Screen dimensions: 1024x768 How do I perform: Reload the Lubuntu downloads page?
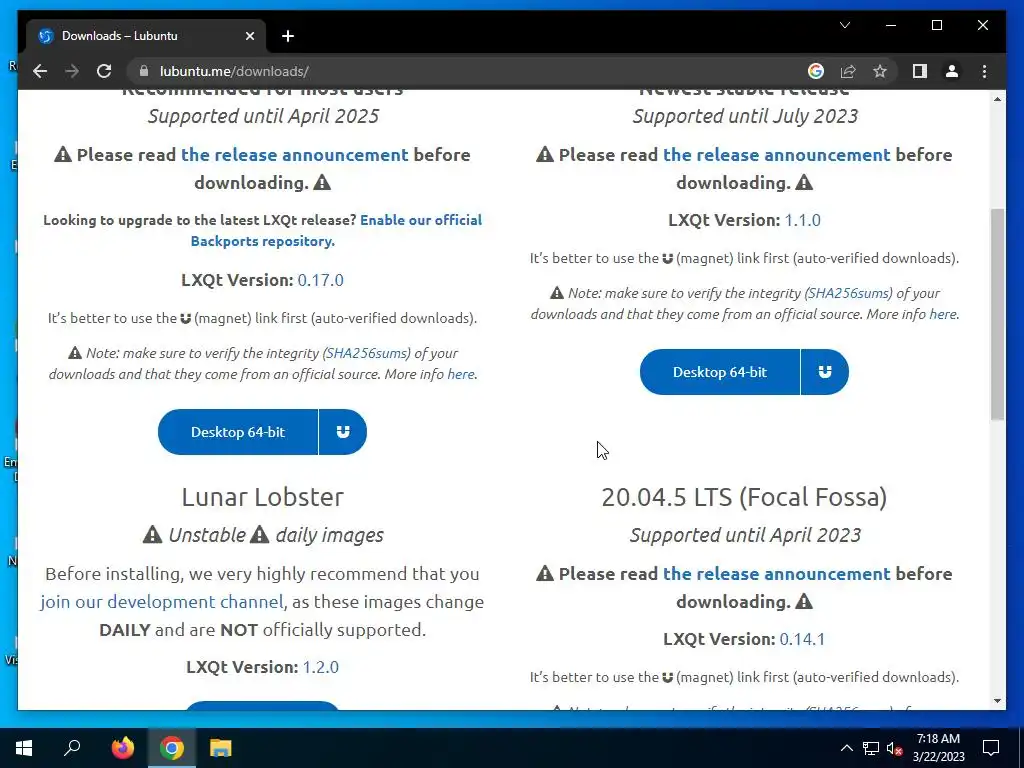(104, 71)
